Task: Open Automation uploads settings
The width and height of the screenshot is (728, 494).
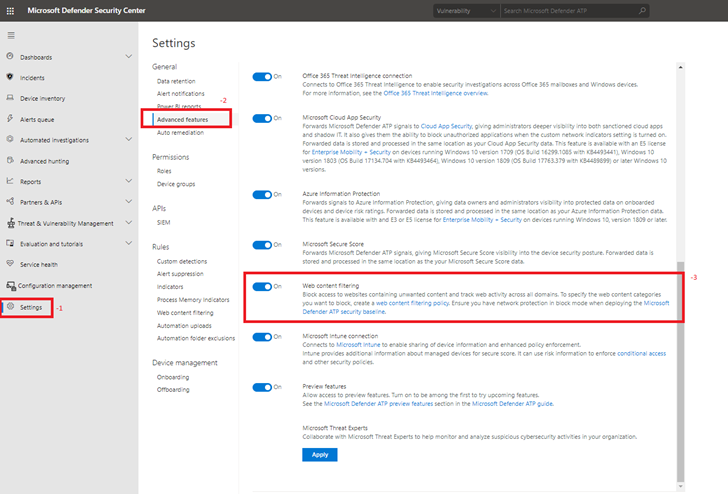Action: pos(184,326)
